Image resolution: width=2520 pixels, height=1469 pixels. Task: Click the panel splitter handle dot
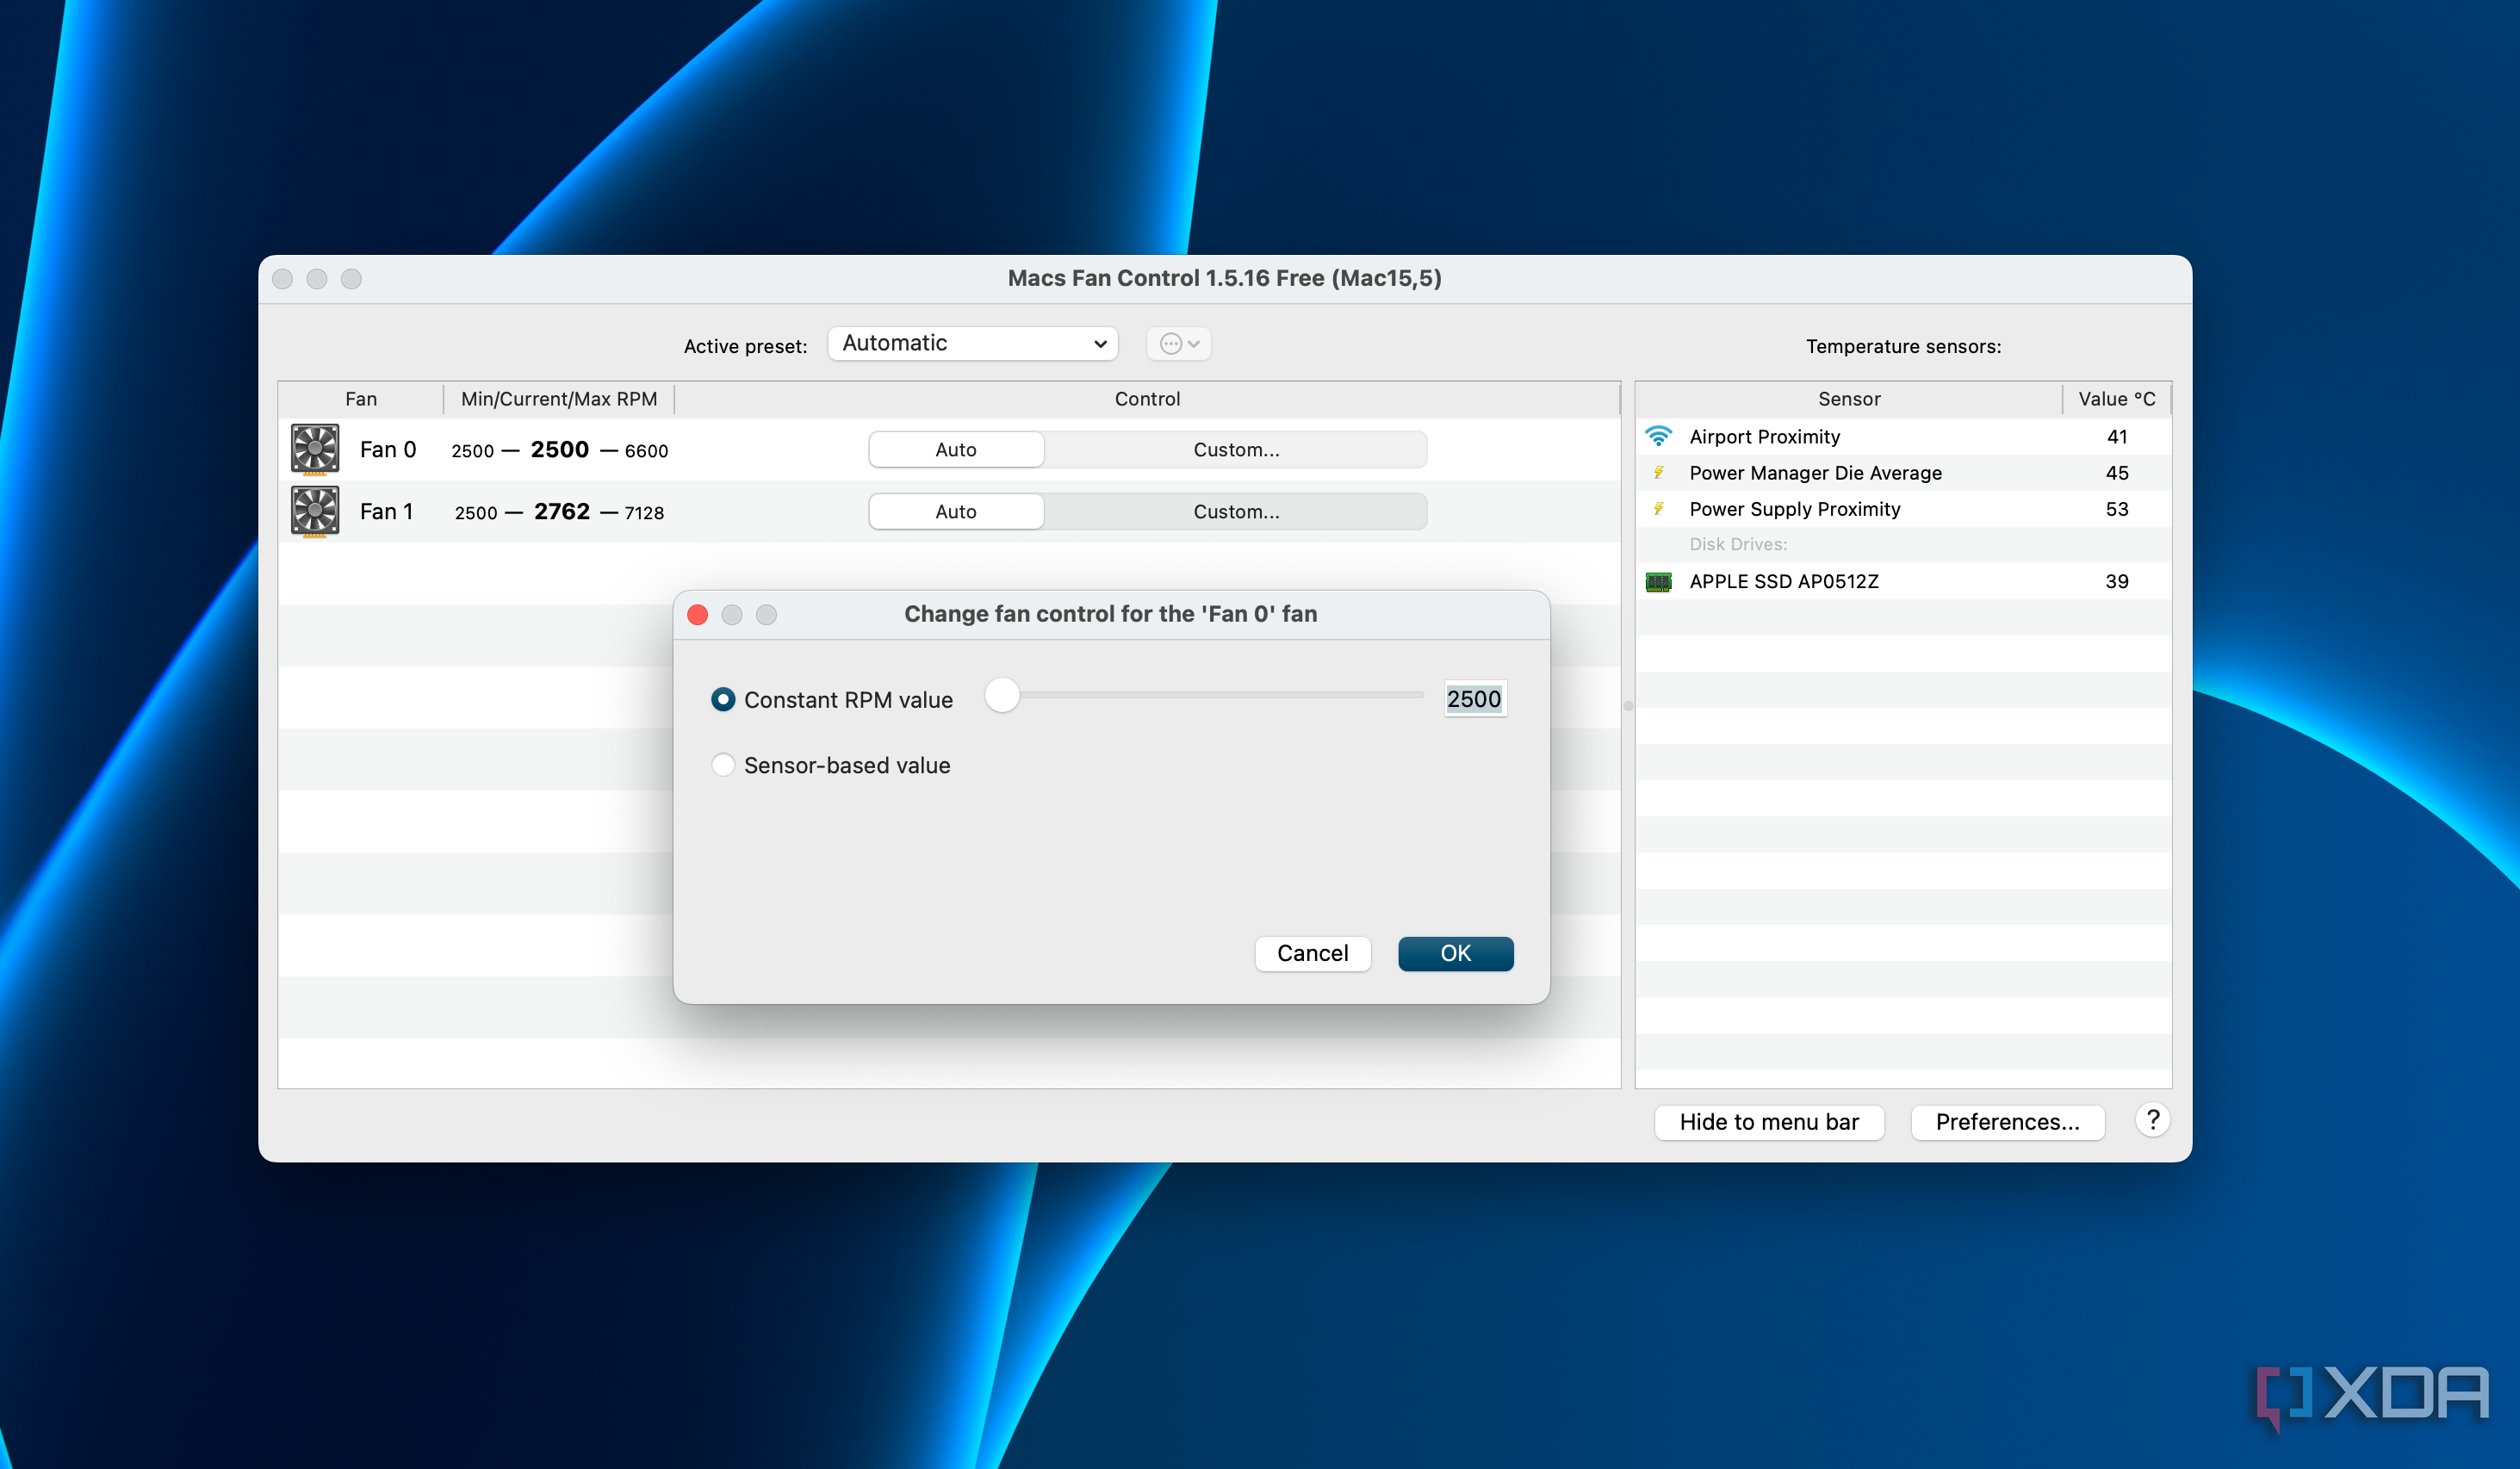click(x=1628, y=706)
